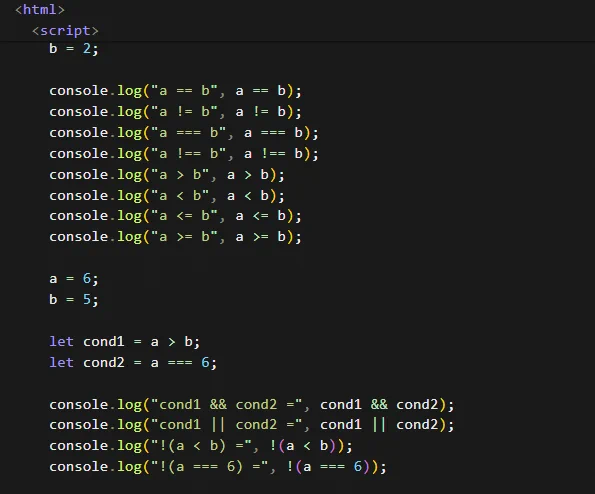Place cursor on line 'b = 2;'
The width and height of the screenshot is (595, 494).
pos(74,49)
